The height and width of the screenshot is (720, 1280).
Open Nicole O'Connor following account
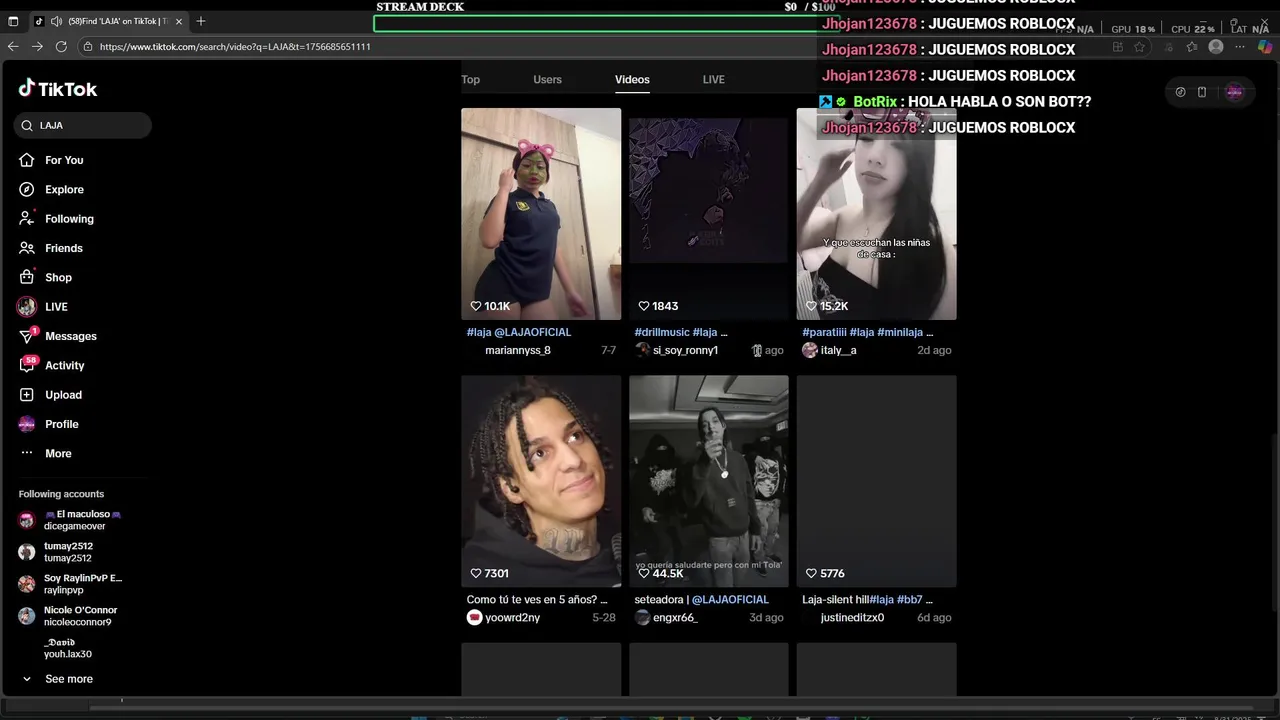68,616
